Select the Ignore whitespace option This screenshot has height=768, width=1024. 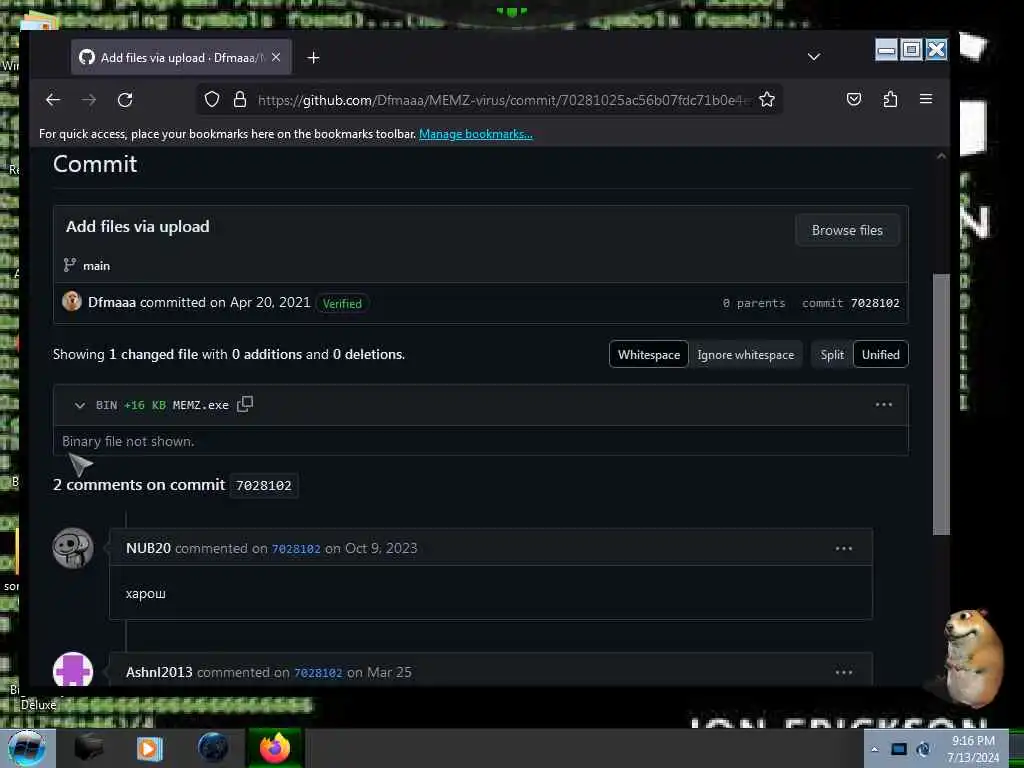click(x=745, y=355)
